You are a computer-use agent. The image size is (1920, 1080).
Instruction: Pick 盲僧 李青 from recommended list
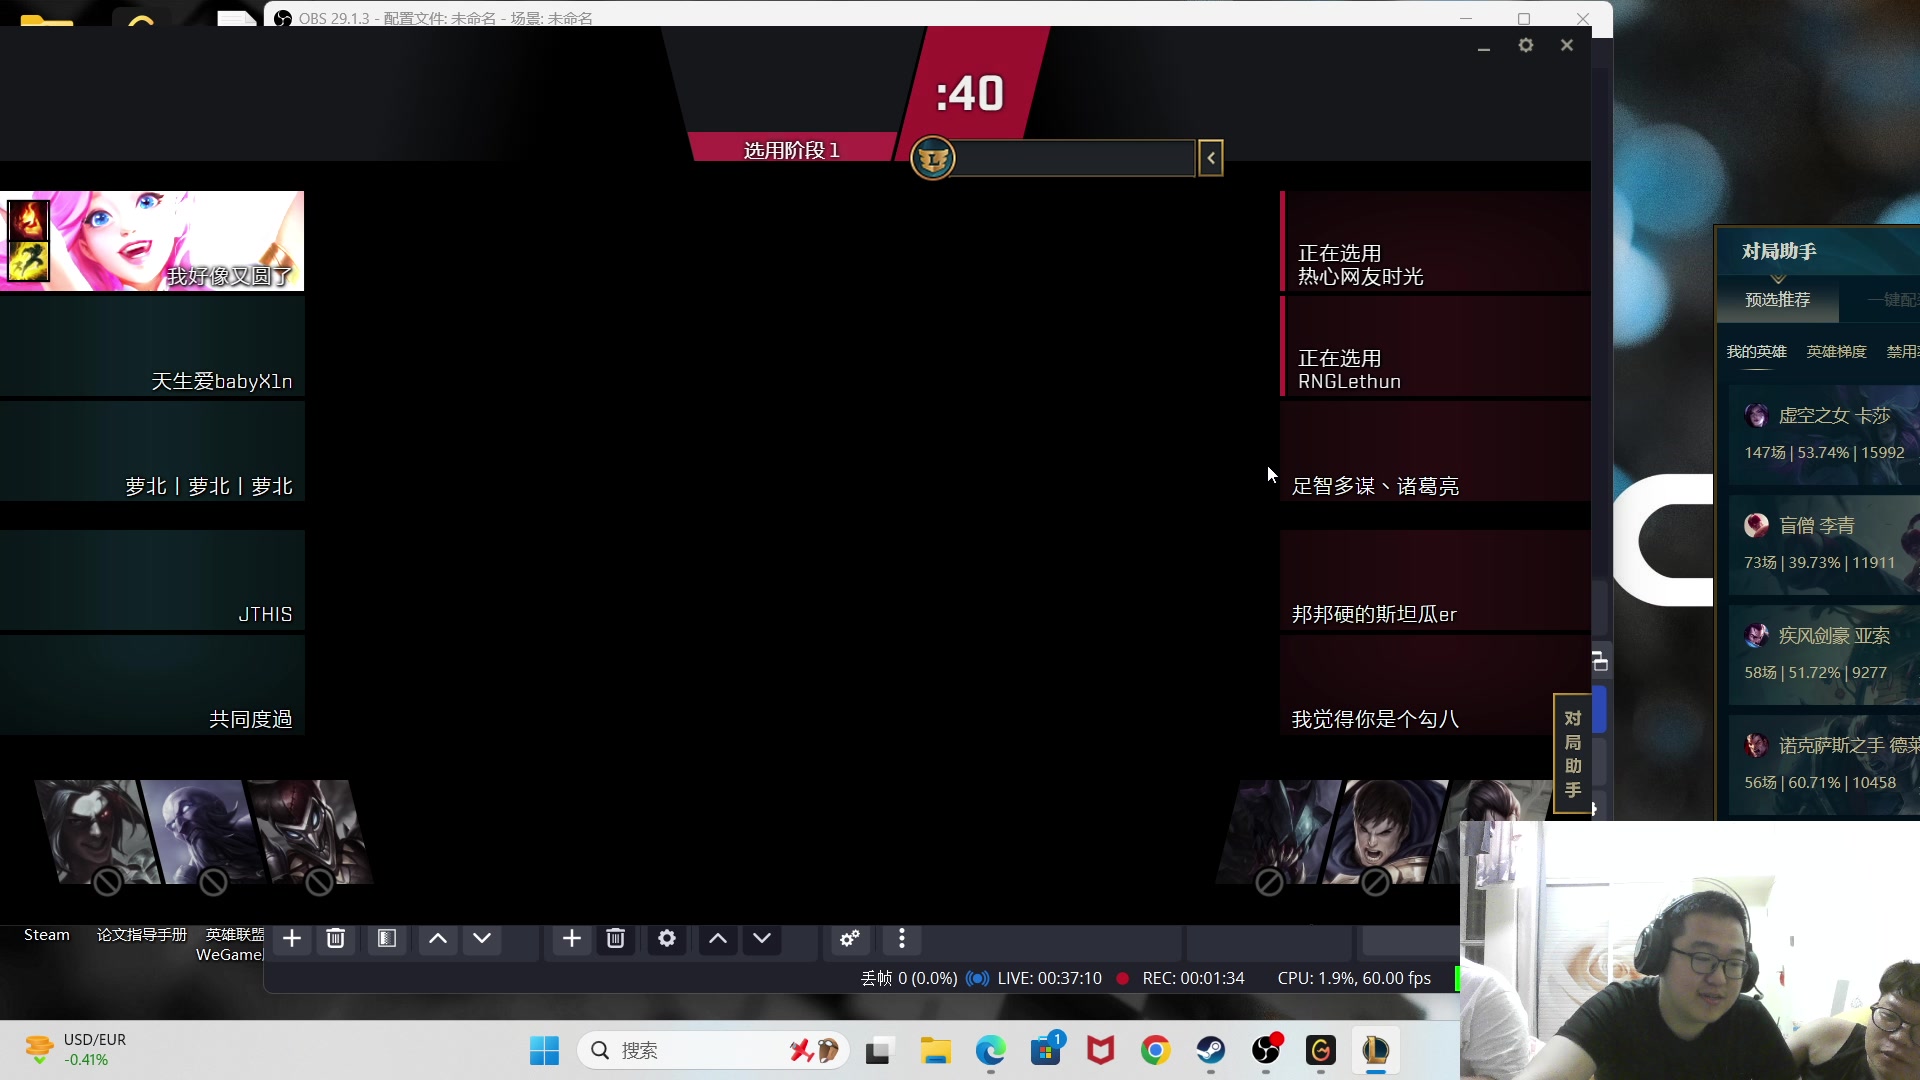(x=1825, y=545)
